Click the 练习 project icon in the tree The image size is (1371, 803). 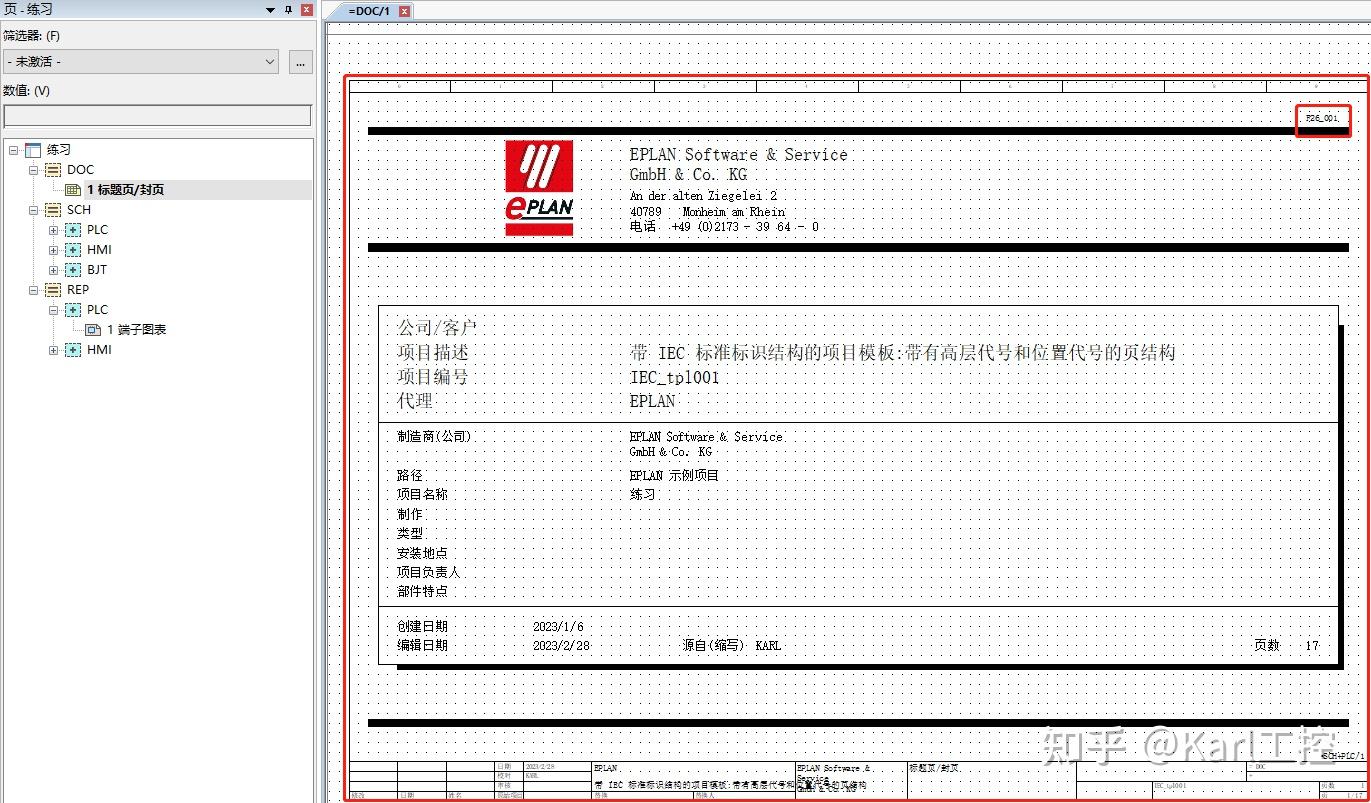(x=32, y=150)
